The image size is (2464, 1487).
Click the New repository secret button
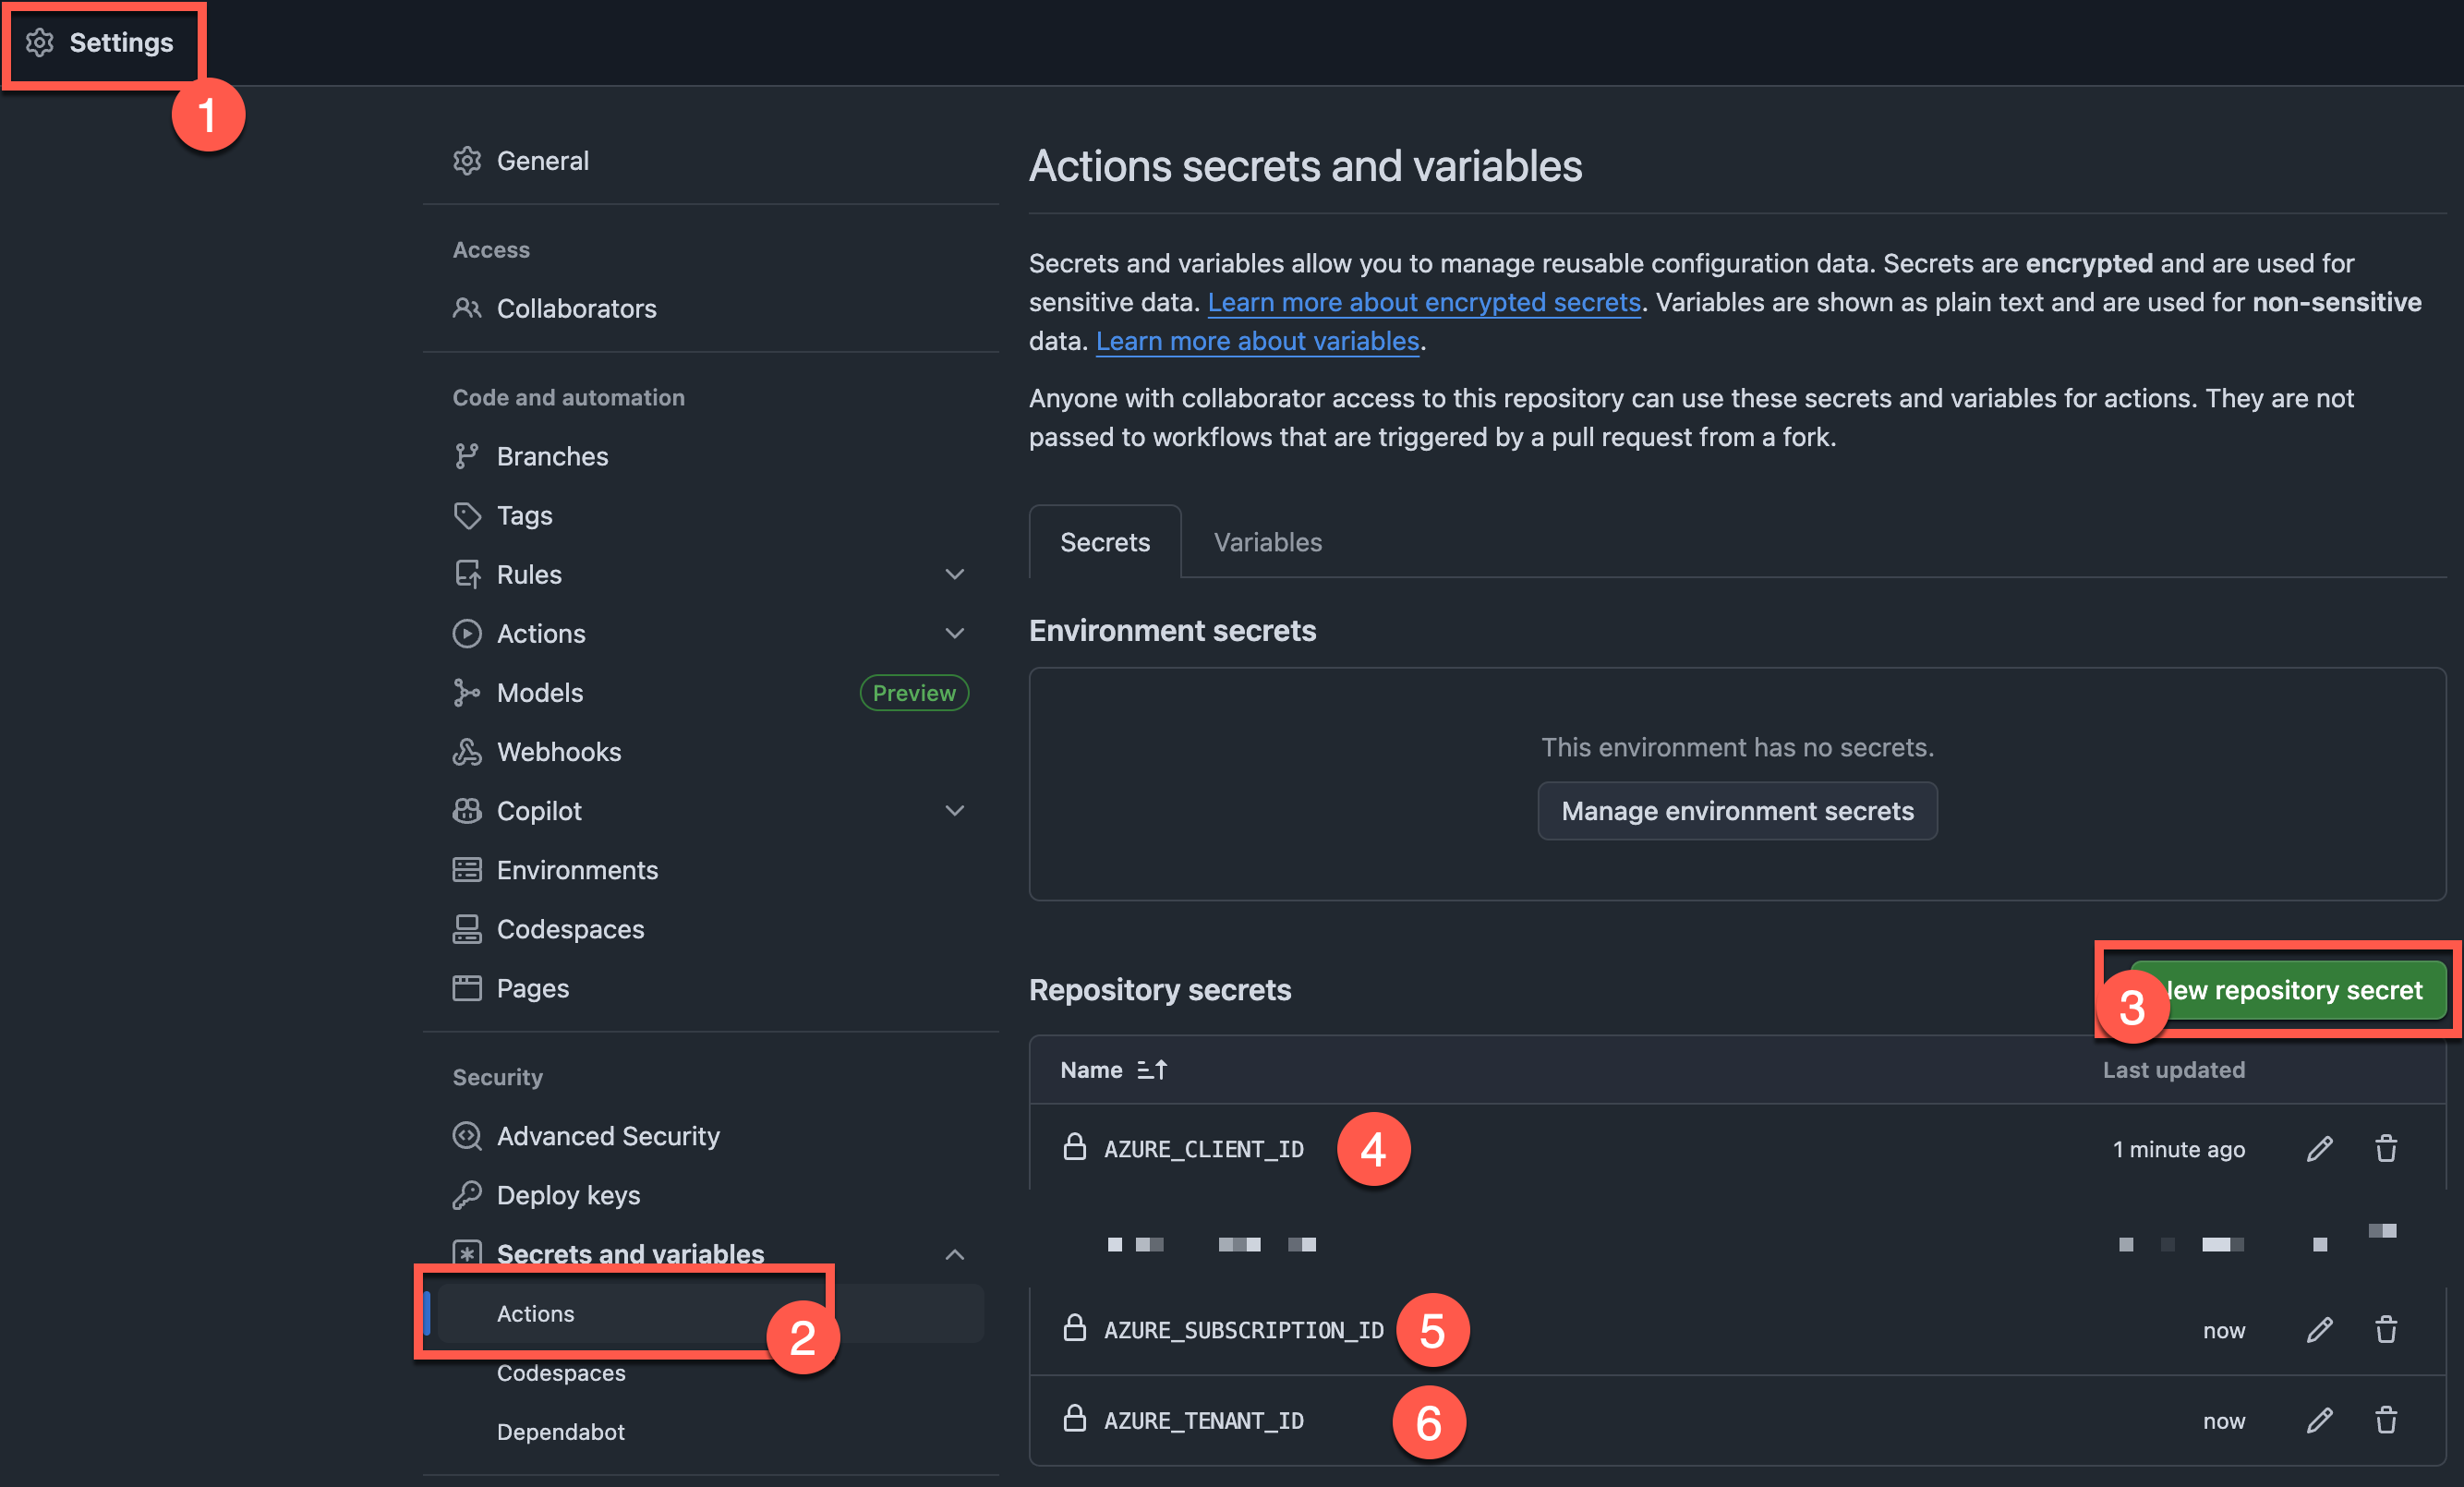pyautogui.click(x=2288, y=990)
